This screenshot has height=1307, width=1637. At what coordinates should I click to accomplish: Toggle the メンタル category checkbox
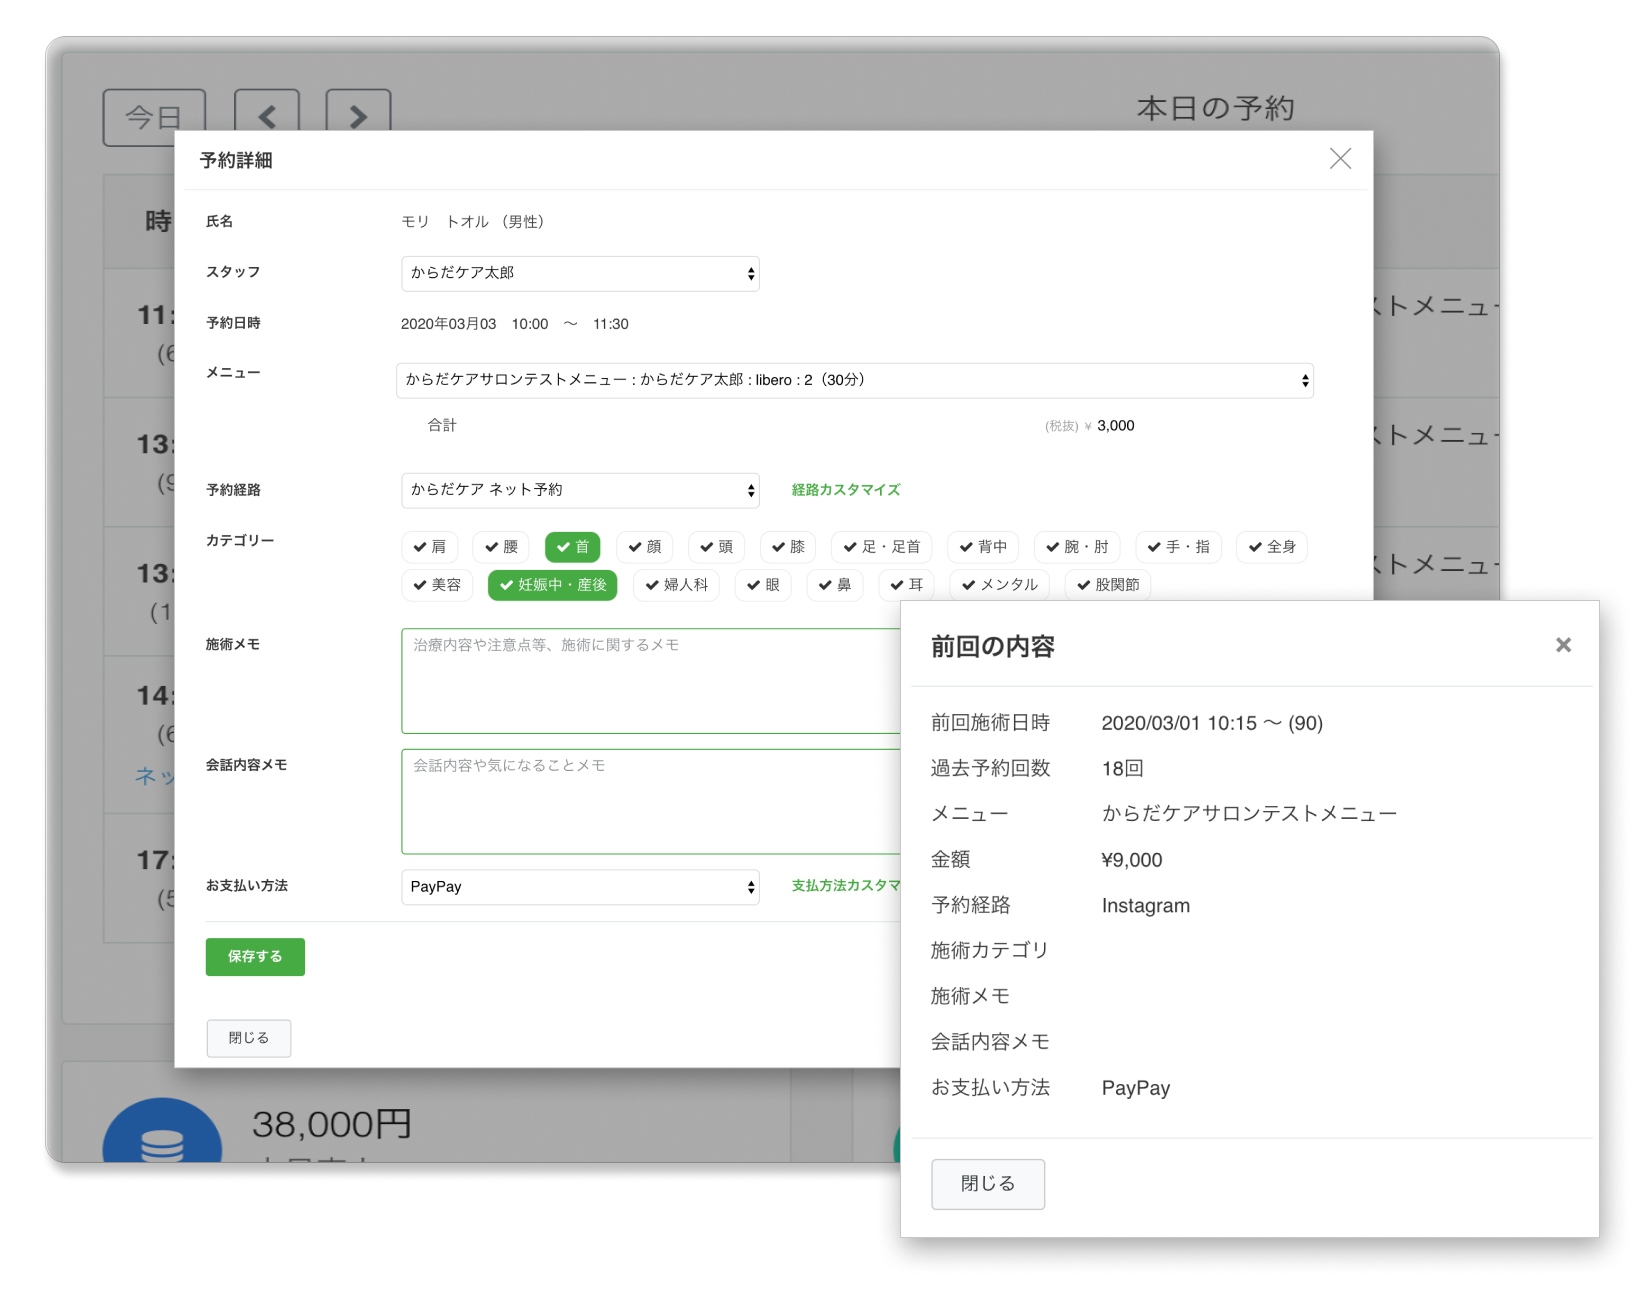click(x=998, y=586)
